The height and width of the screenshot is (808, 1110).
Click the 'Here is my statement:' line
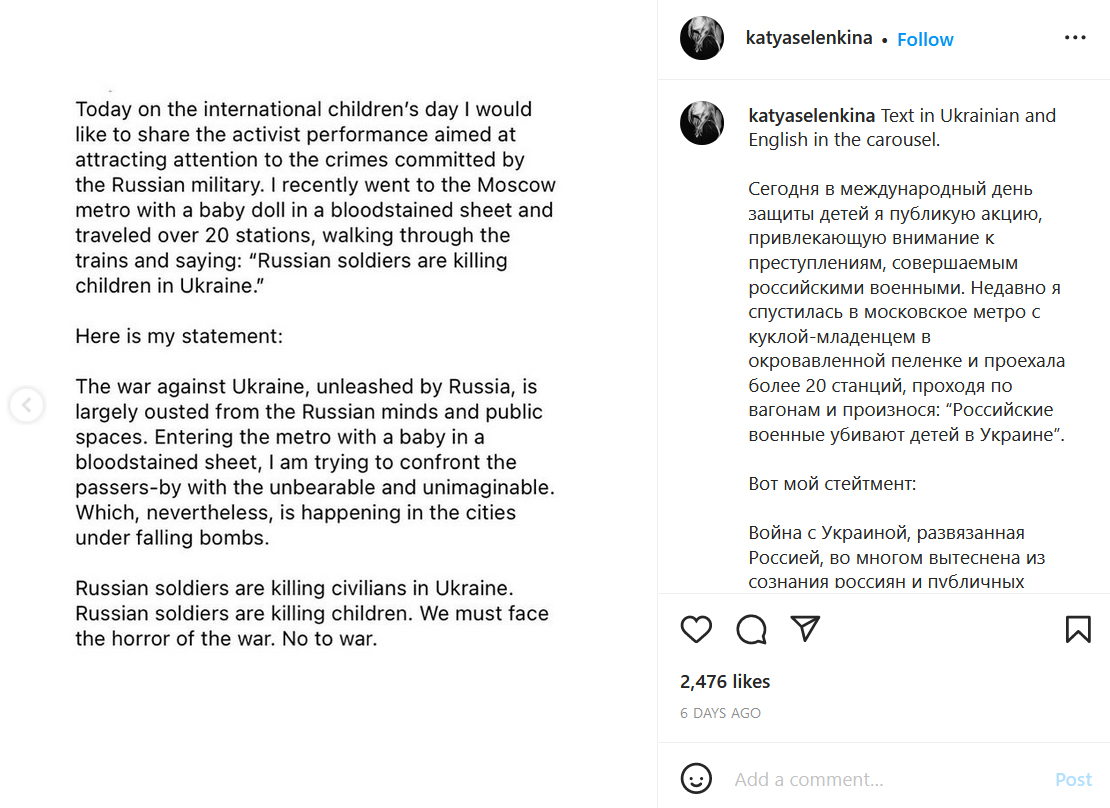click(x=179, y=337)
